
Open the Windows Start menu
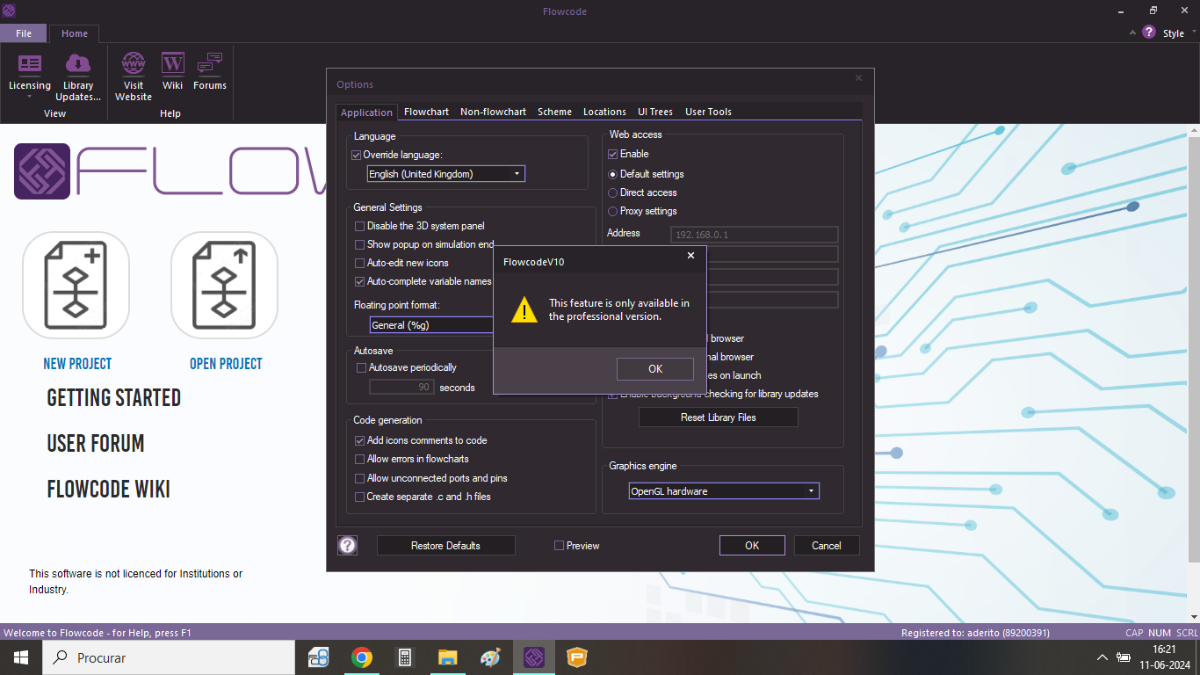pos(20,657)
